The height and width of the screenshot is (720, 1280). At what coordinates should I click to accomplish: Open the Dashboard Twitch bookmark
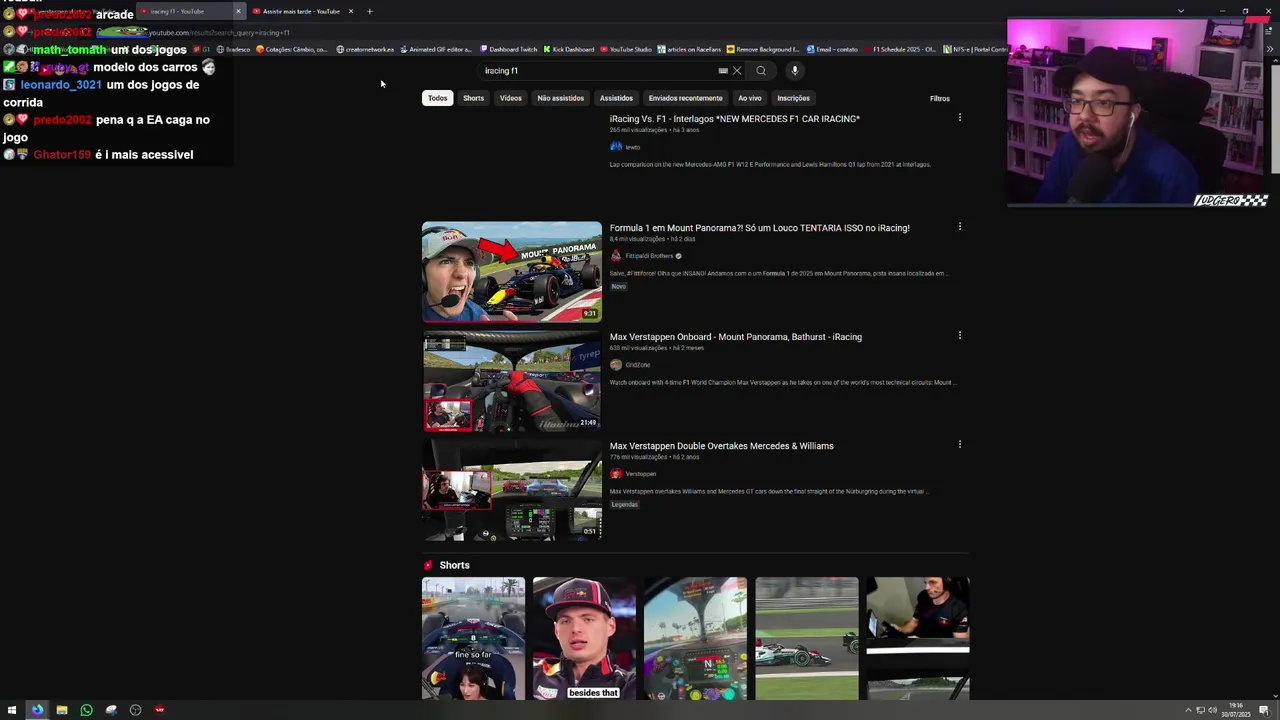click(508, 49)
